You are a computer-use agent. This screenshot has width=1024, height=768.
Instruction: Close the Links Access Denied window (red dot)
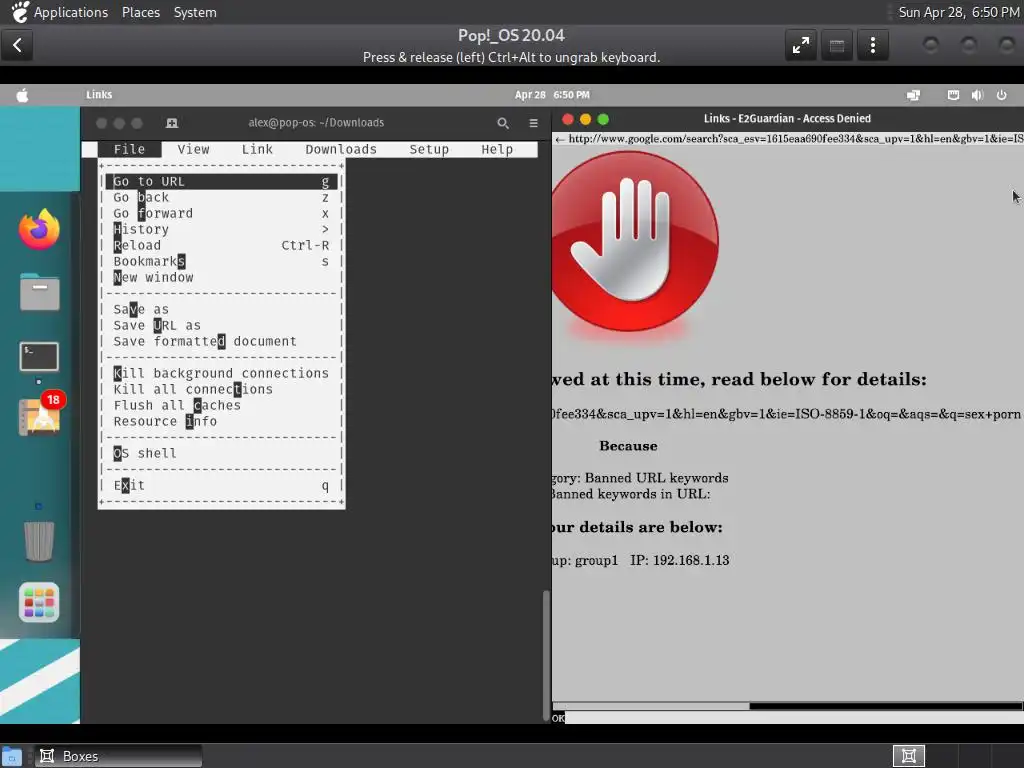coord(568,119)
